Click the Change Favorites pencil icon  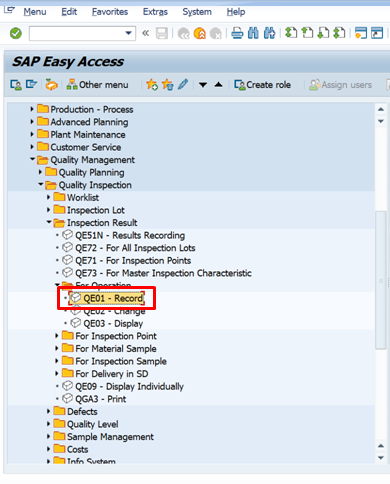pyautogui.click(x=183, y=84)
